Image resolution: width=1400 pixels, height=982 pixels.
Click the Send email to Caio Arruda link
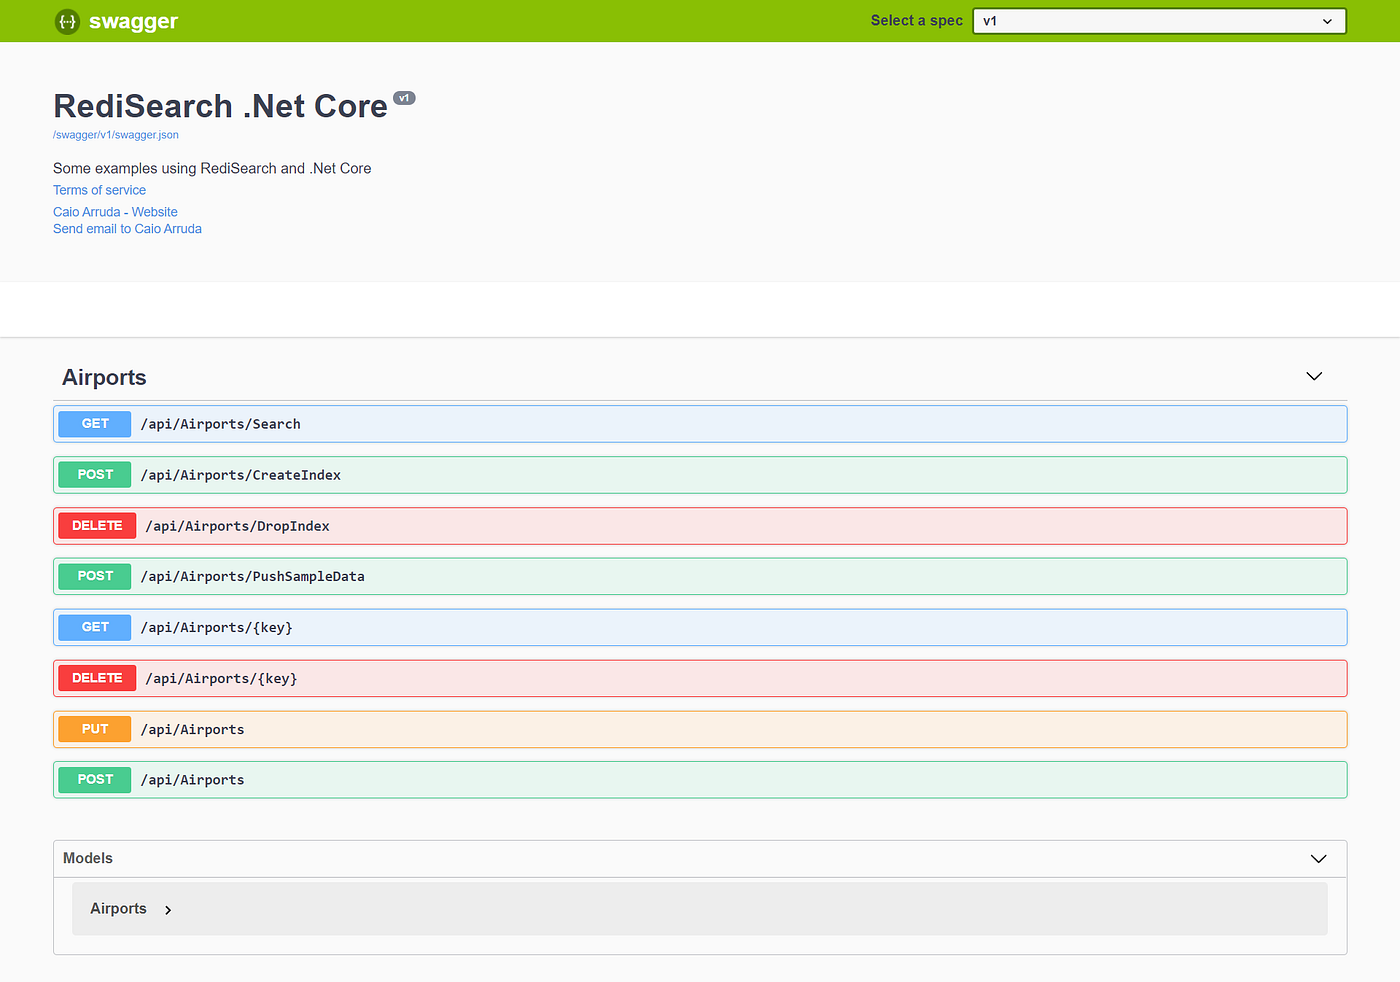pos(126,228)
